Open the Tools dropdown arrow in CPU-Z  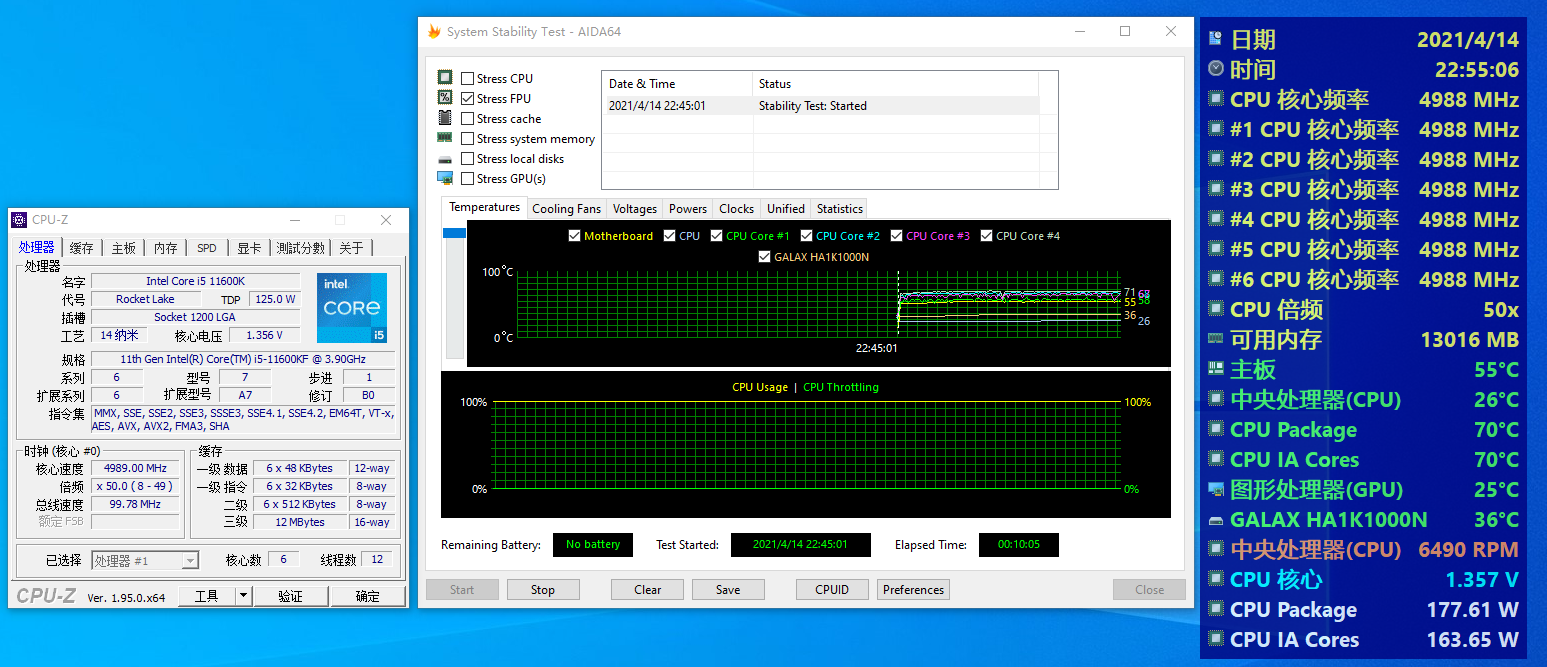point(243,596)
